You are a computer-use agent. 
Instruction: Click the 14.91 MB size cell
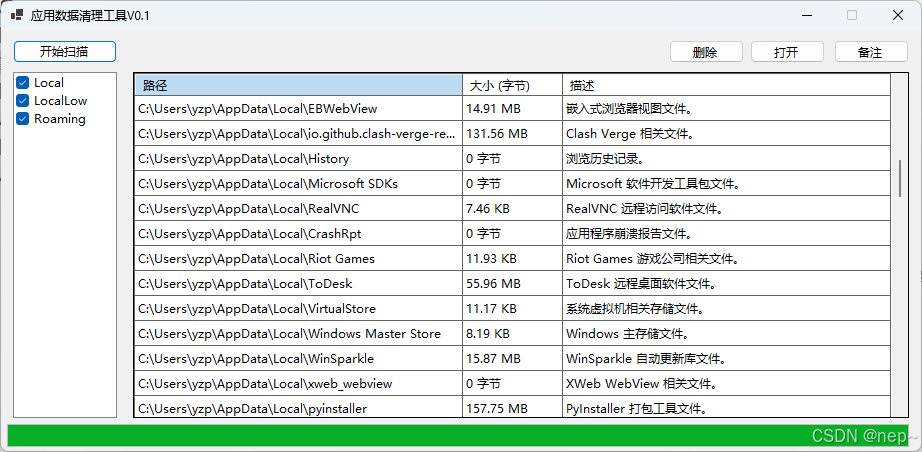coord(512,109)
